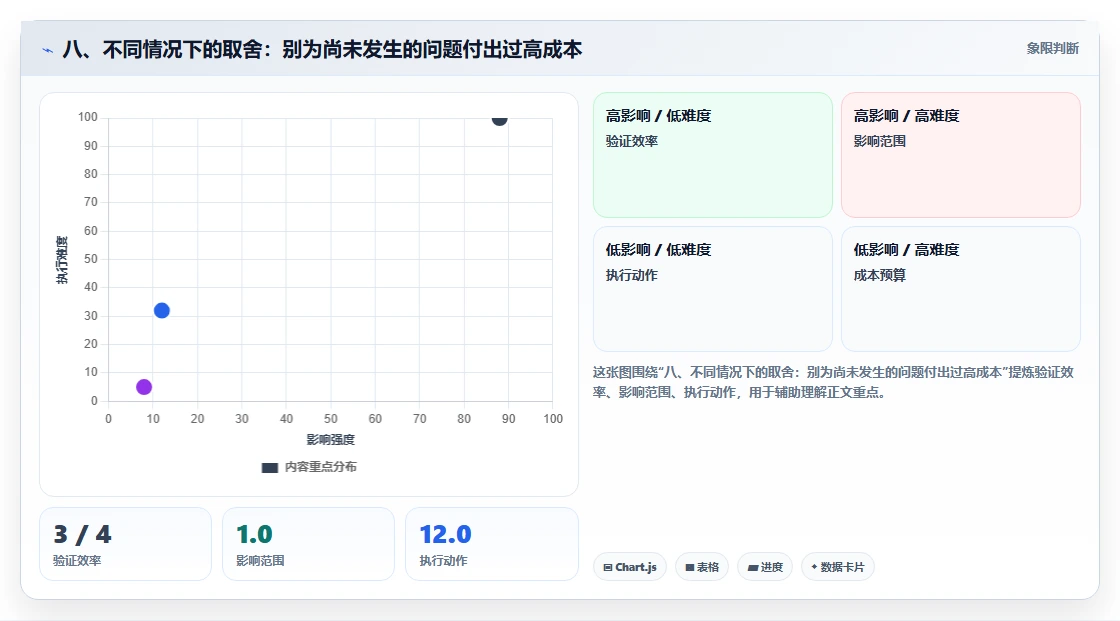Click the lightning icon beside the section title
Image resolution: width=1120 pixels, height=621 pixels.
pyautogui.click(x=48, y=50)
